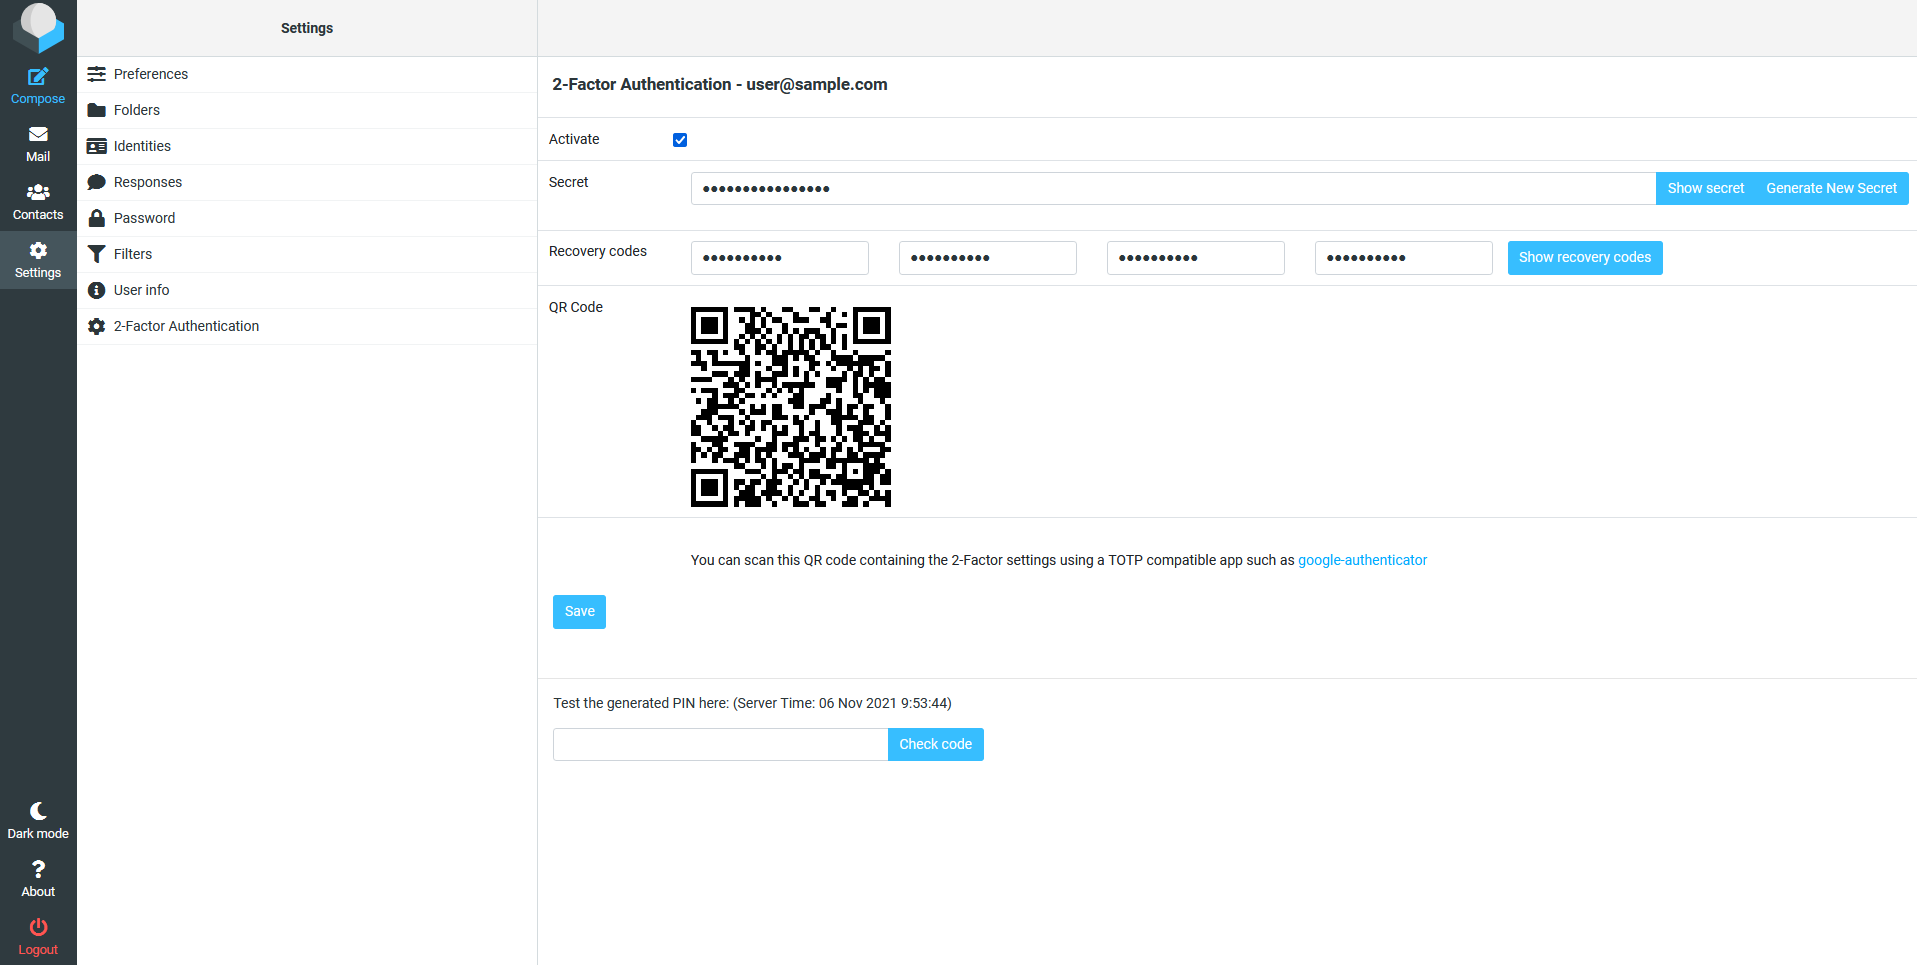Focus the fourth recovery code field

pyautogui.click(x=1404, y=257)
